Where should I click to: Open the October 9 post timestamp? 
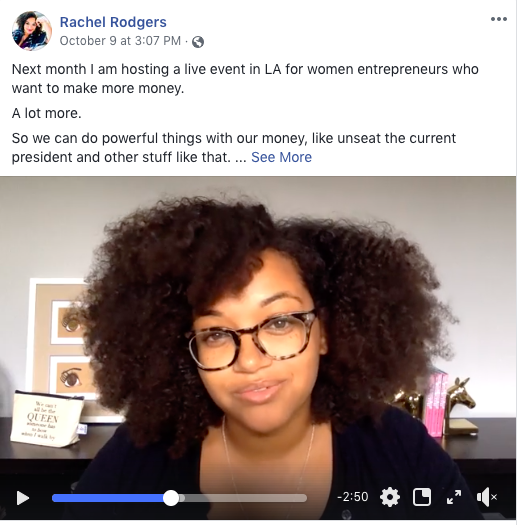click(x=120, y=41)
